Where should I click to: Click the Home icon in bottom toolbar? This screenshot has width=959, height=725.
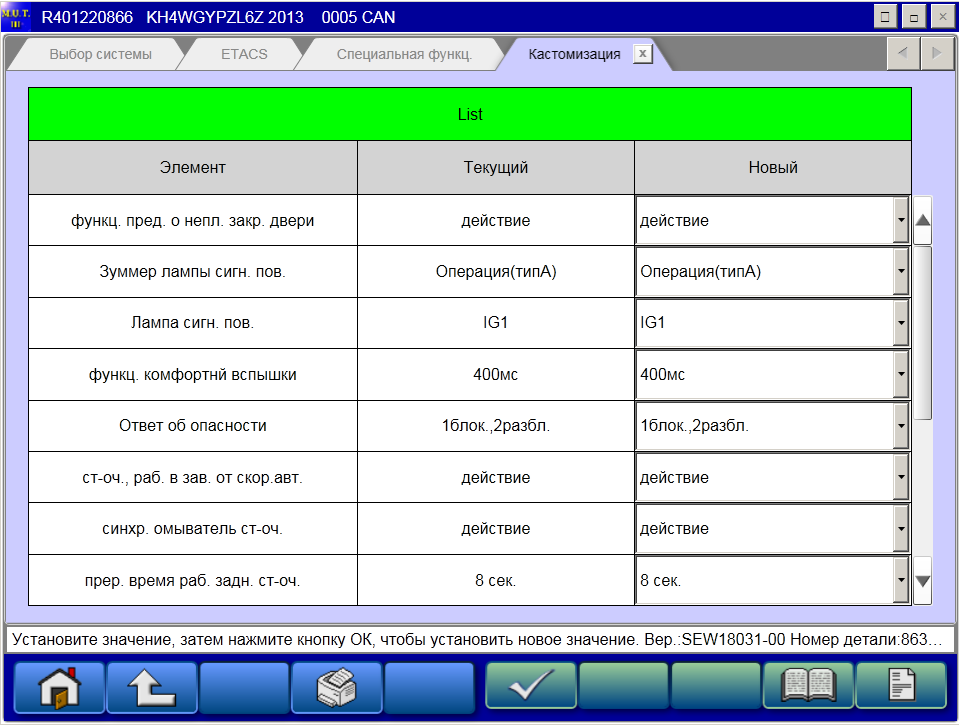(x=58, y=686)
